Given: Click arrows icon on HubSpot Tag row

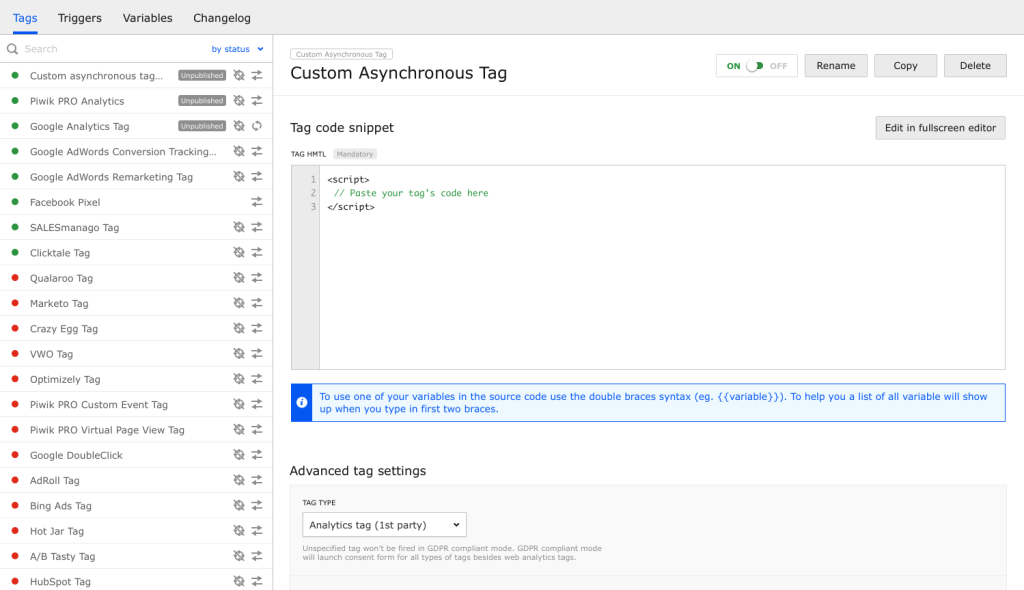Looking at the screenshot, I should tap(257, 582).
